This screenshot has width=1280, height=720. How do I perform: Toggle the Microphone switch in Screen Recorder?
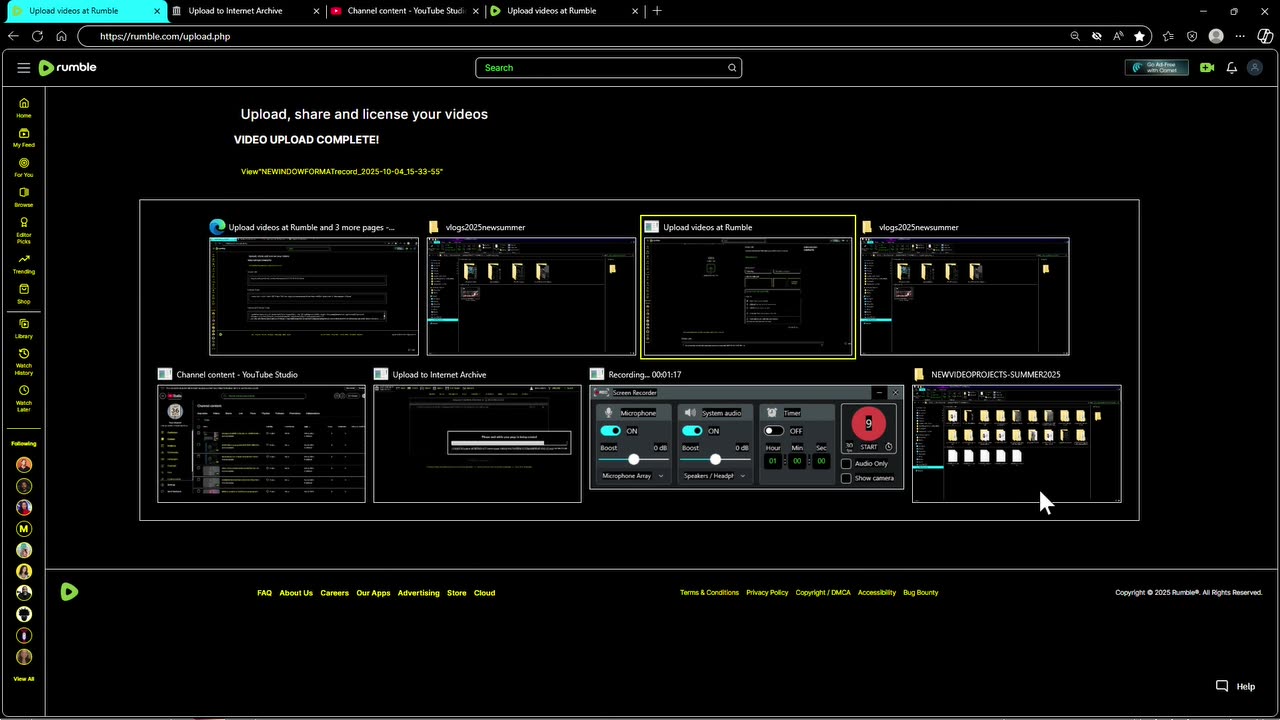point(610,431)
